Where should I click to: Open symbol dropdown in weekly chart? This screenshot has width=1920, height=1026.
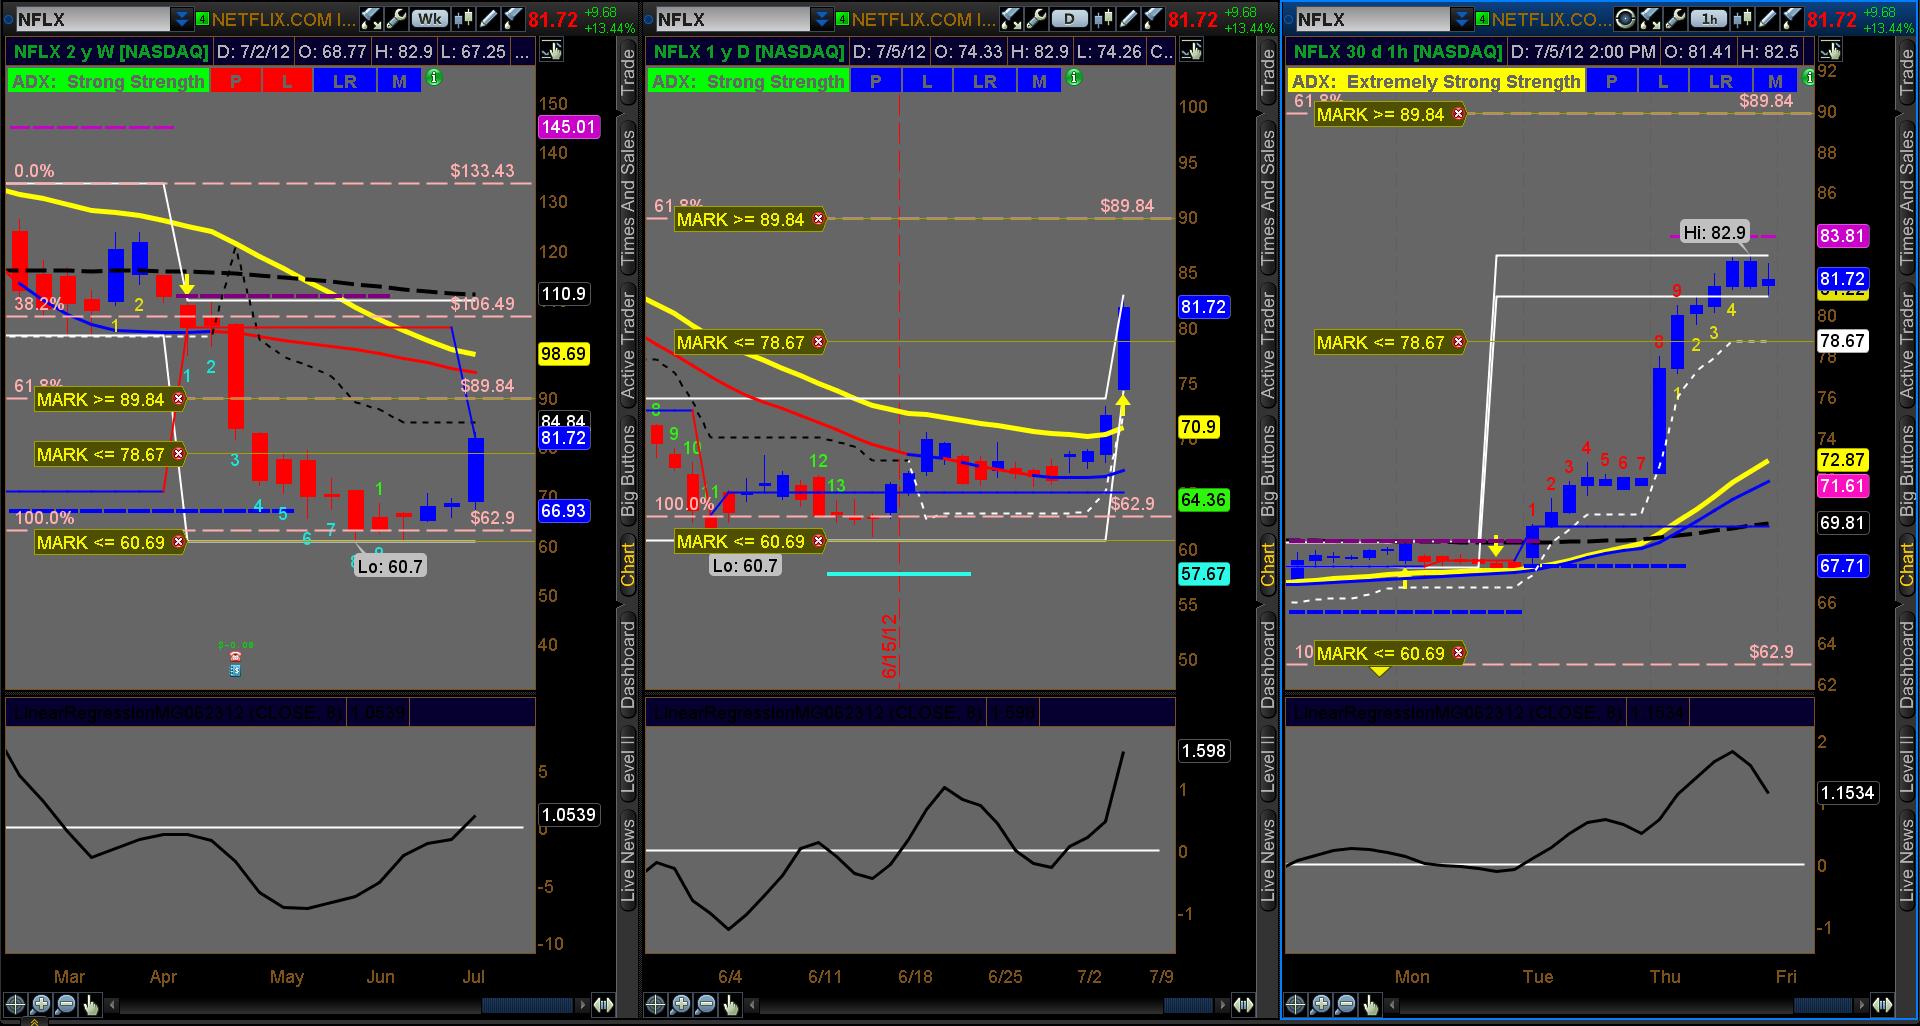[x=182, y=18]
